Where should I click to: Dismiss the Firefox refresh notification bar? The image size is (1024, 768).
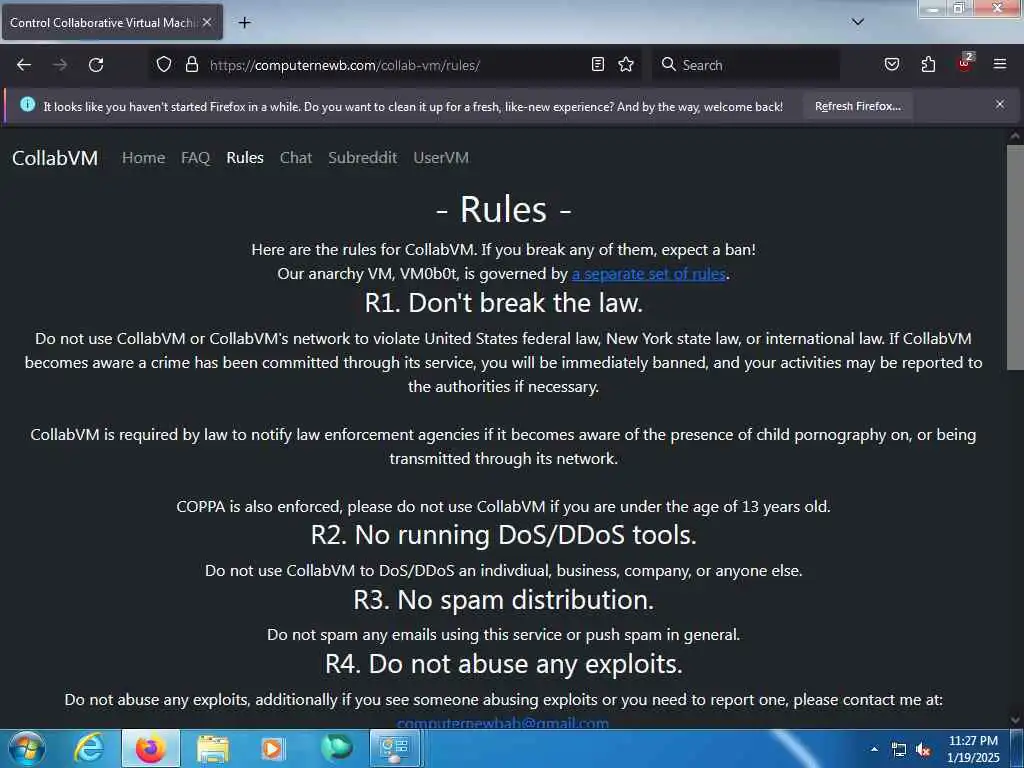pyautogui.click(x=1000, y=104)
